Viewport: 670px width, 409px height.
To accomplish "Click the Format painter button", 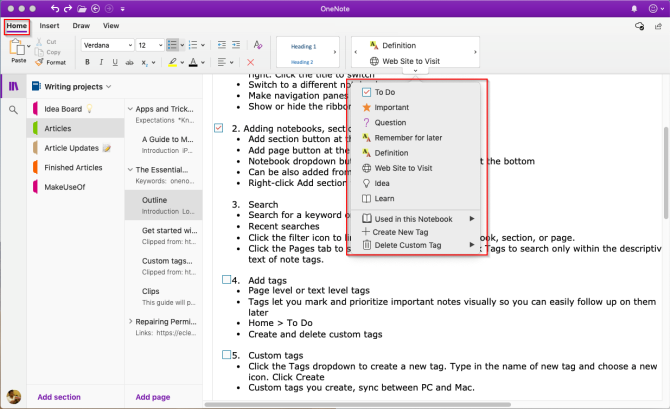I will coord(50,62).
